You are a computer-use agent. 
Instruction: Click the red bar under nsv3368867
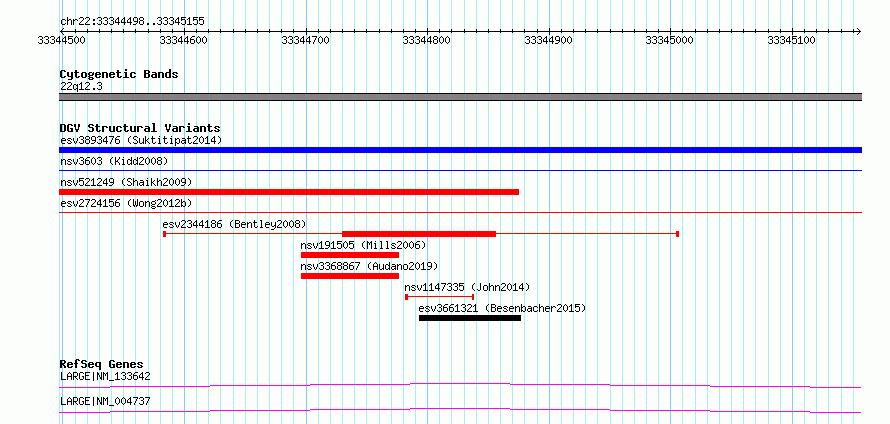click(x=350, y=276)
